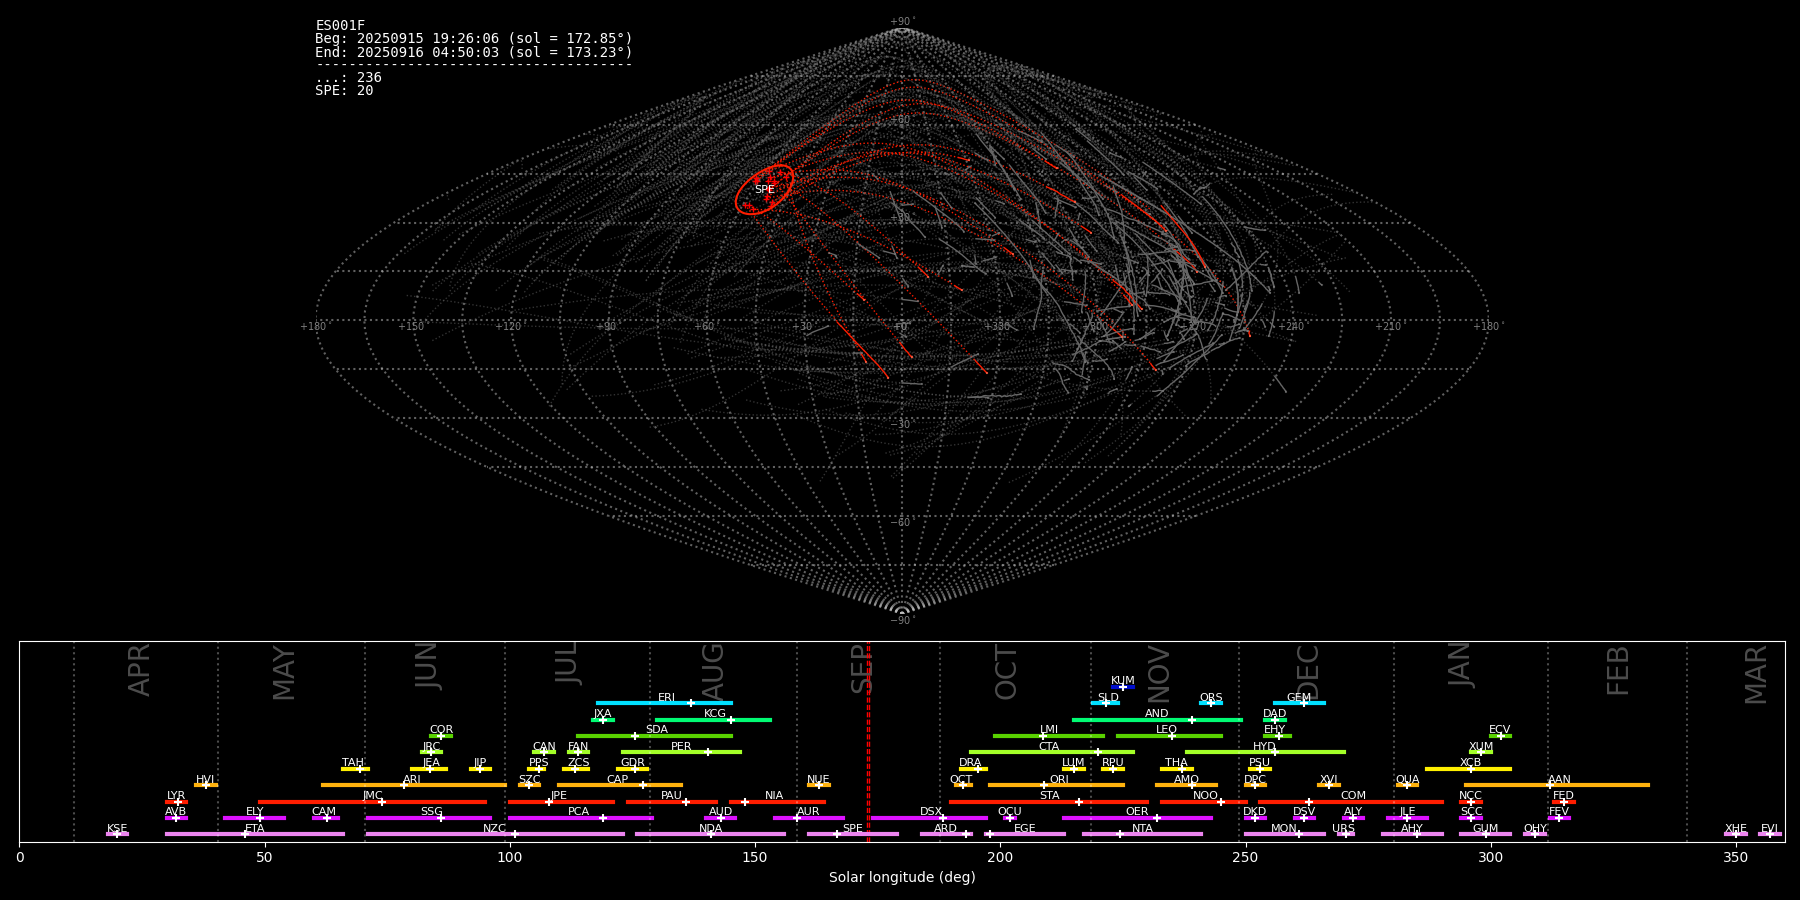The image size is (1800, 900).
Task: Click the CAP shower label
Action: 618,780
